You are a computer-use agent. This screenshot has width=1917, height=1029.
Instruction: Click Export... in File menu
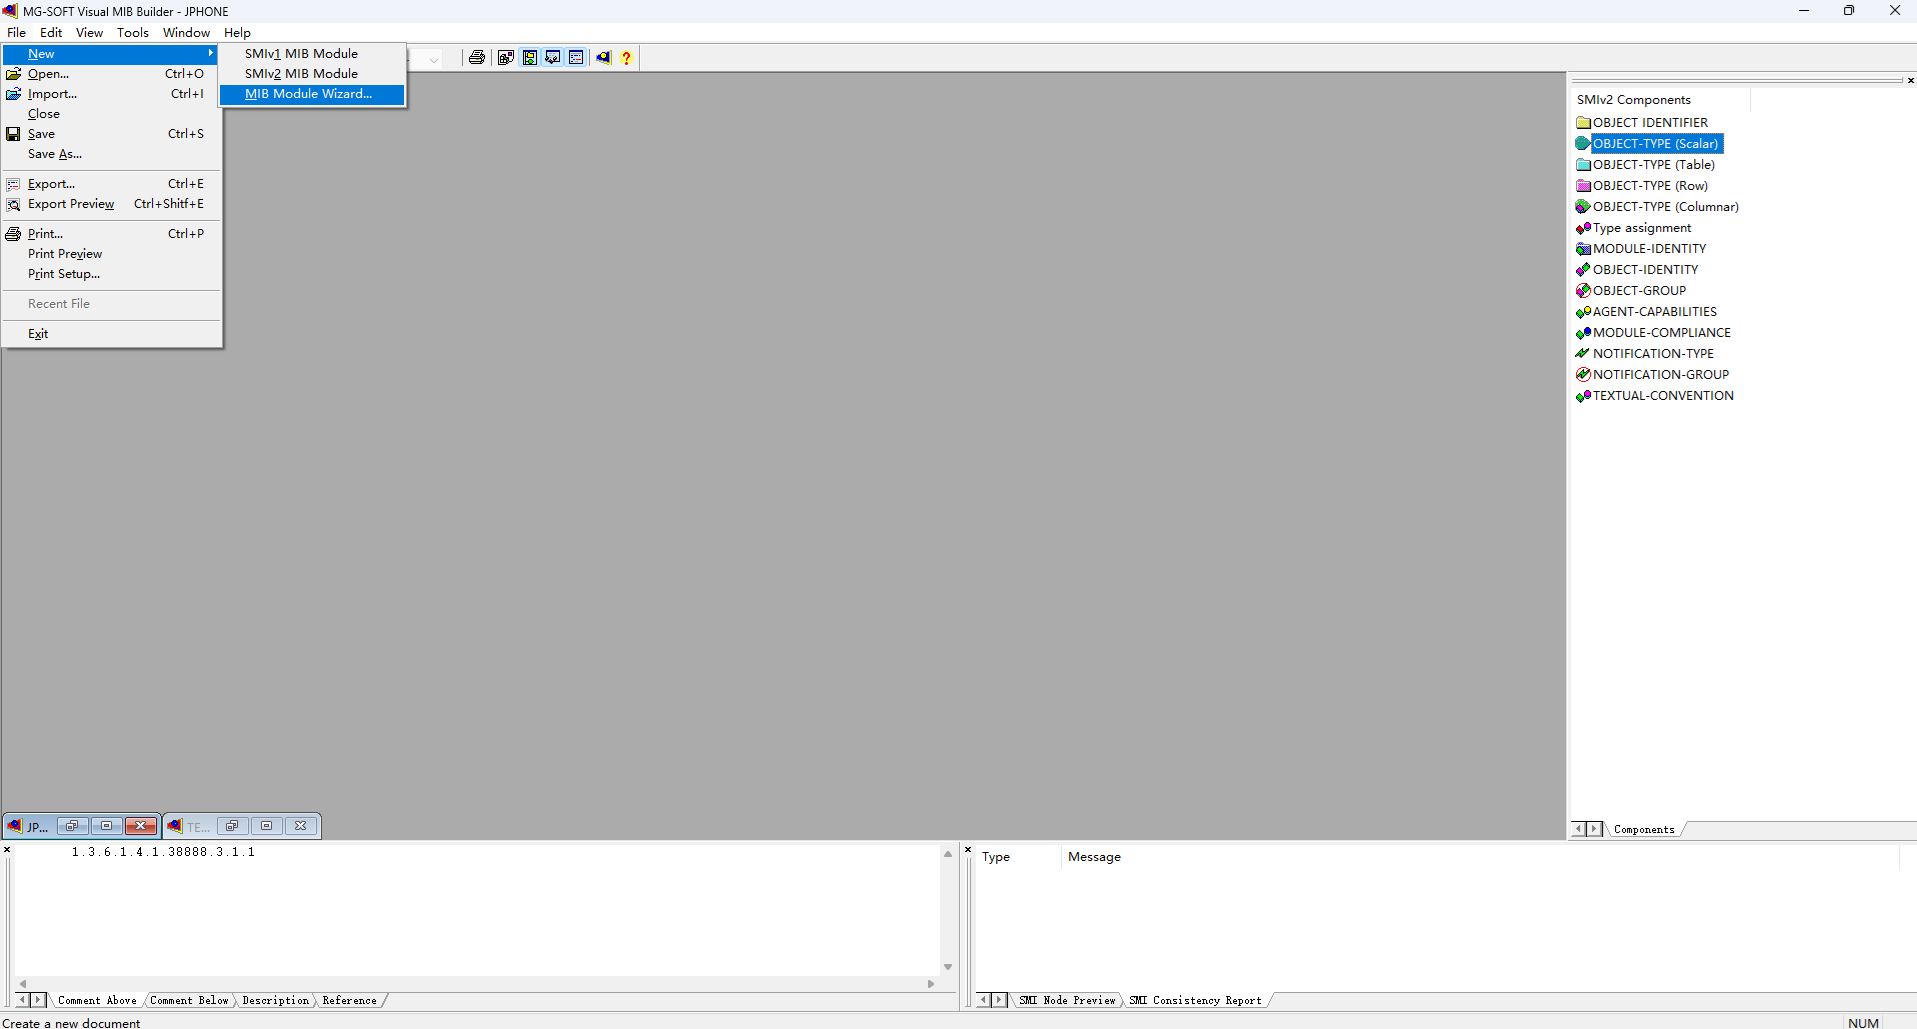[x=111, y=184]
